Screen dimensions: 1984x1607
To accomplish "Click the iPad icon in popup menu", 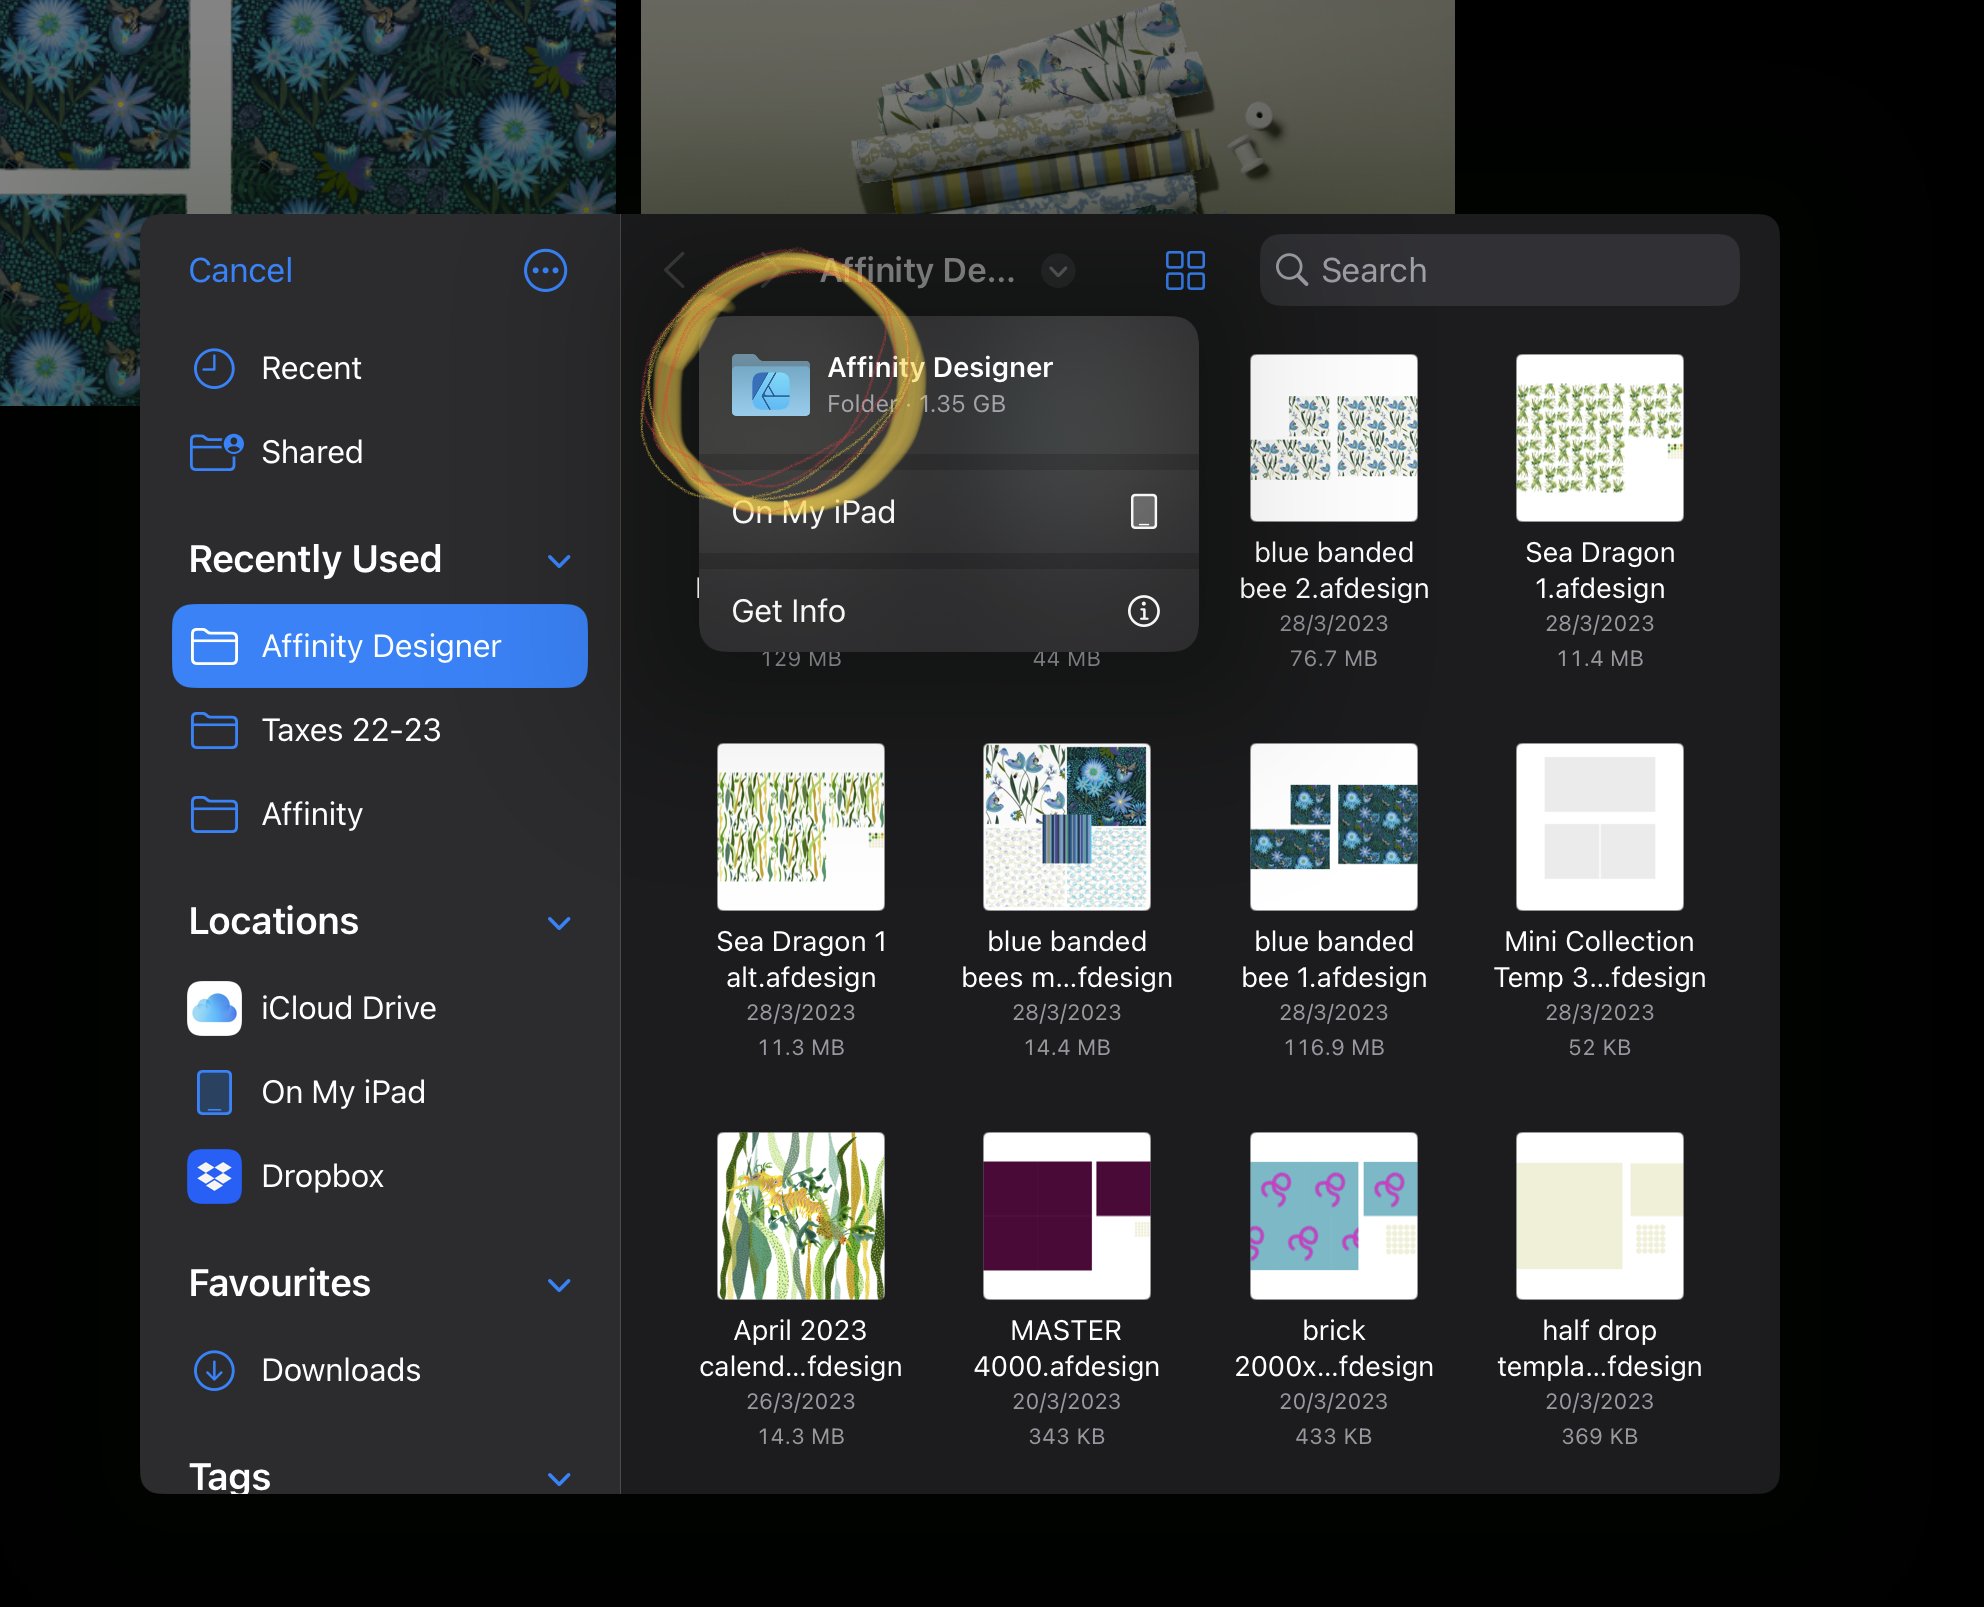I will click(x=1143, y=511).
